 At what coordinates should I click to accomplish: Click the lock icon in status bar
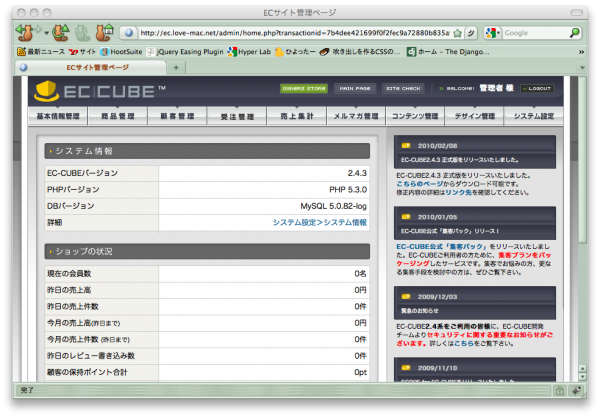tap(559, 391)
